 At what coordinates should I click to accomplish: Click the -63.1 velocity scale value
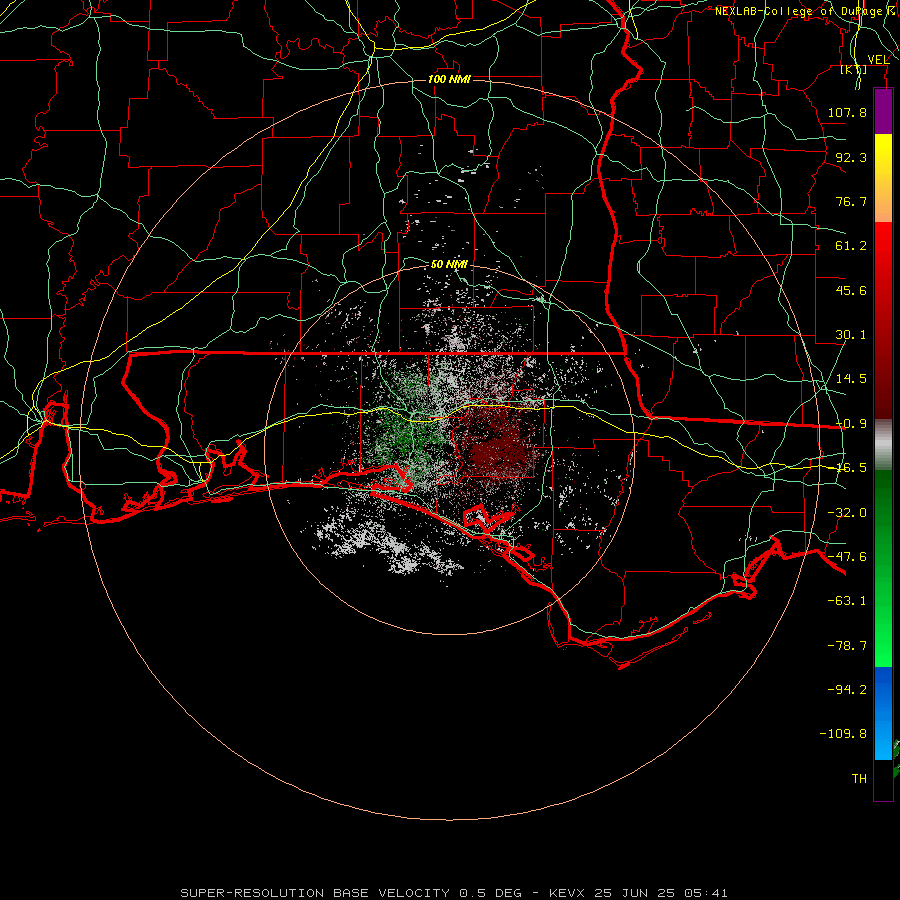(x=847, y=601)
